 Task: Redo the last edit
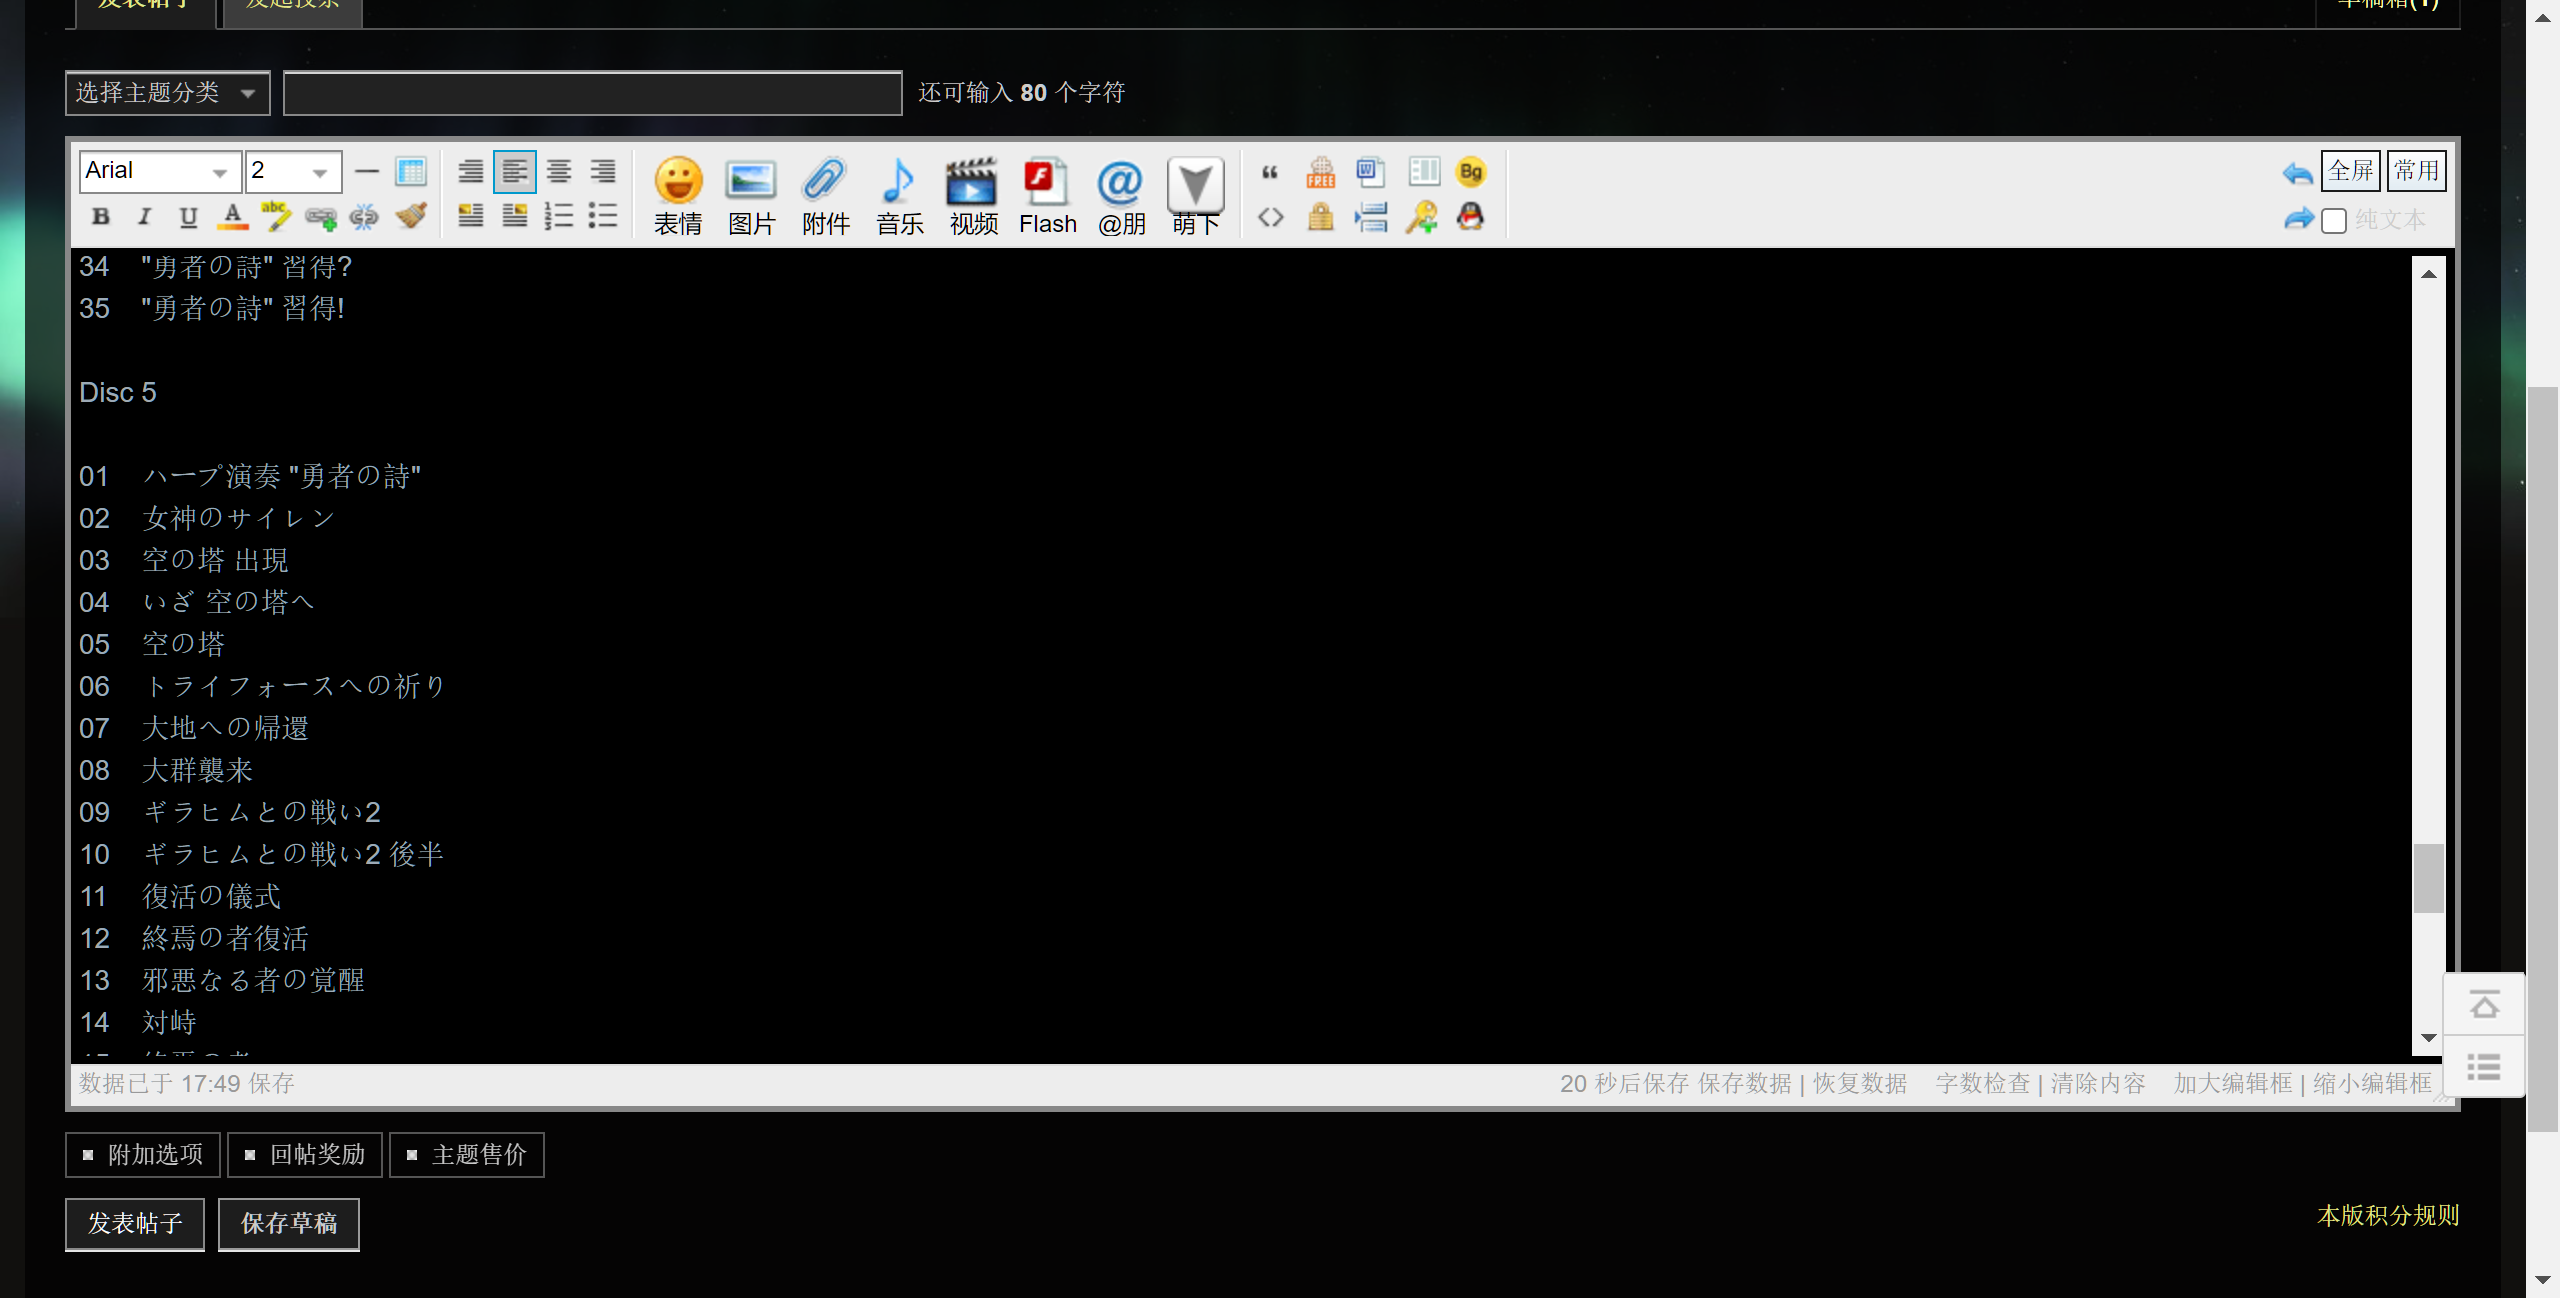2299,218
